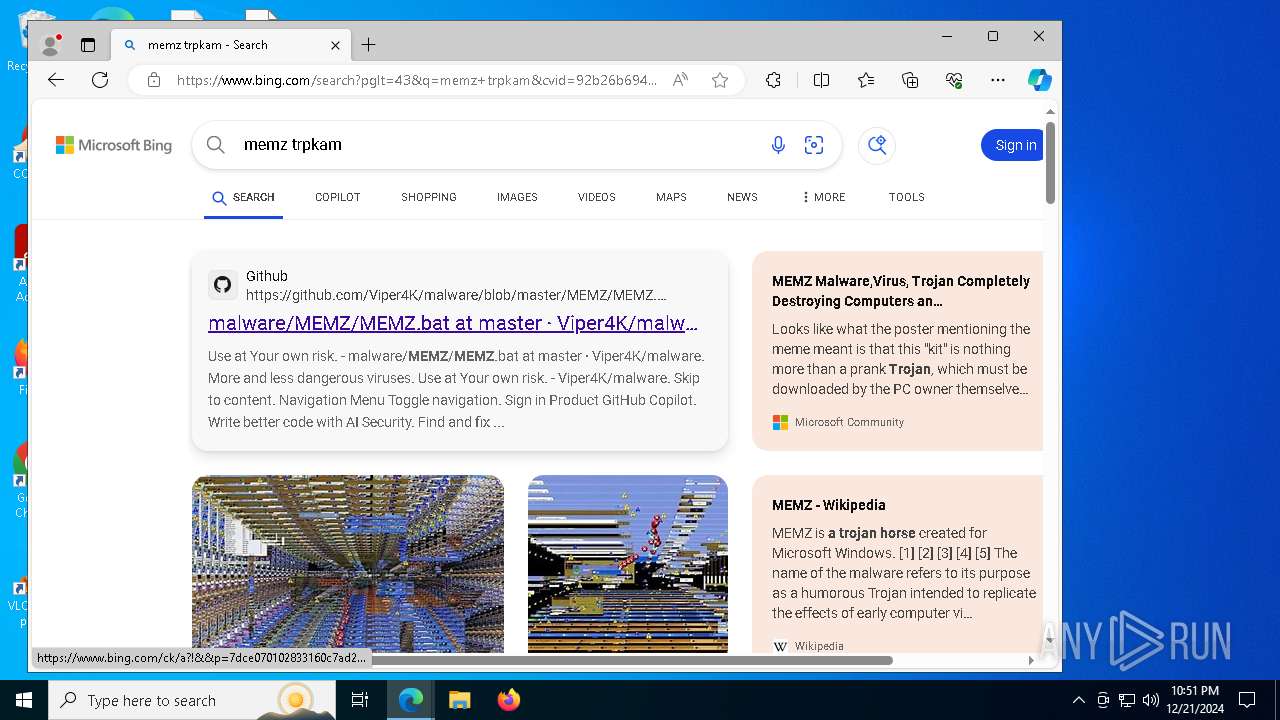The image size is (1280, 720).
Task: Open File Explorer from taskbar
Action: [x=459, y=700]
